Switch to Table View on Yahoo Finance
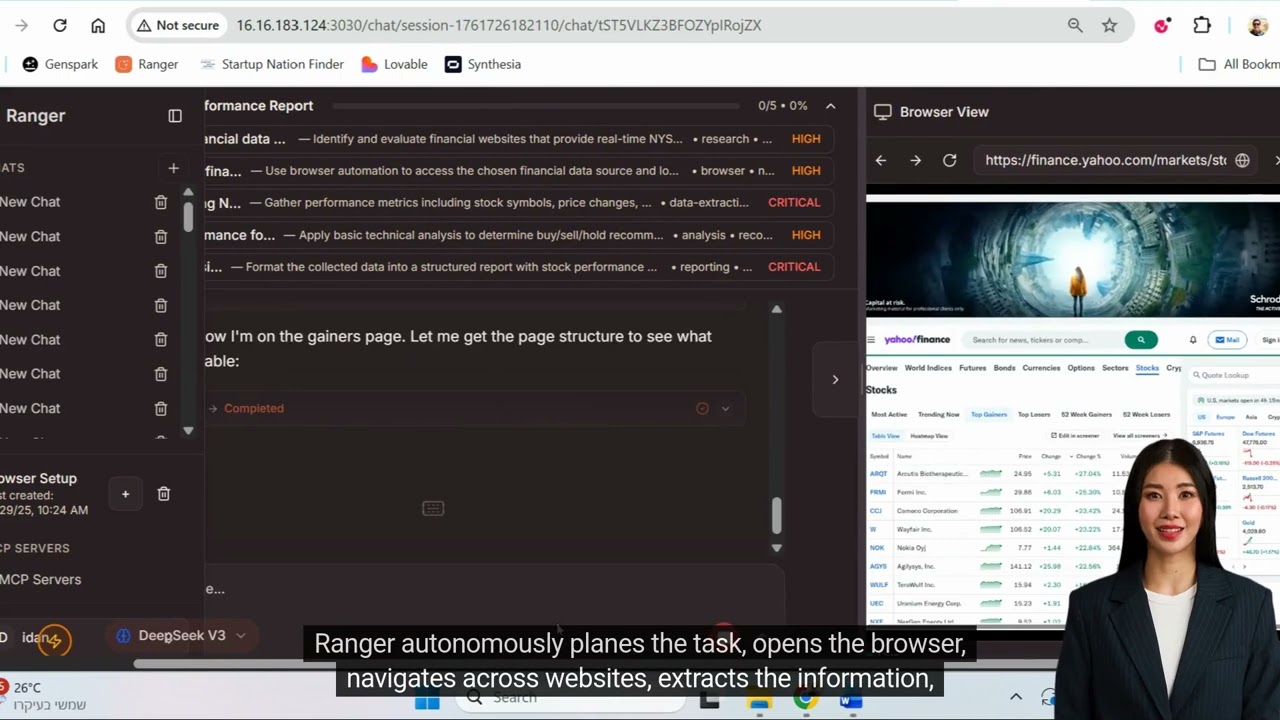This screenshot has width=1280, height=720. (x=886, y=436)
